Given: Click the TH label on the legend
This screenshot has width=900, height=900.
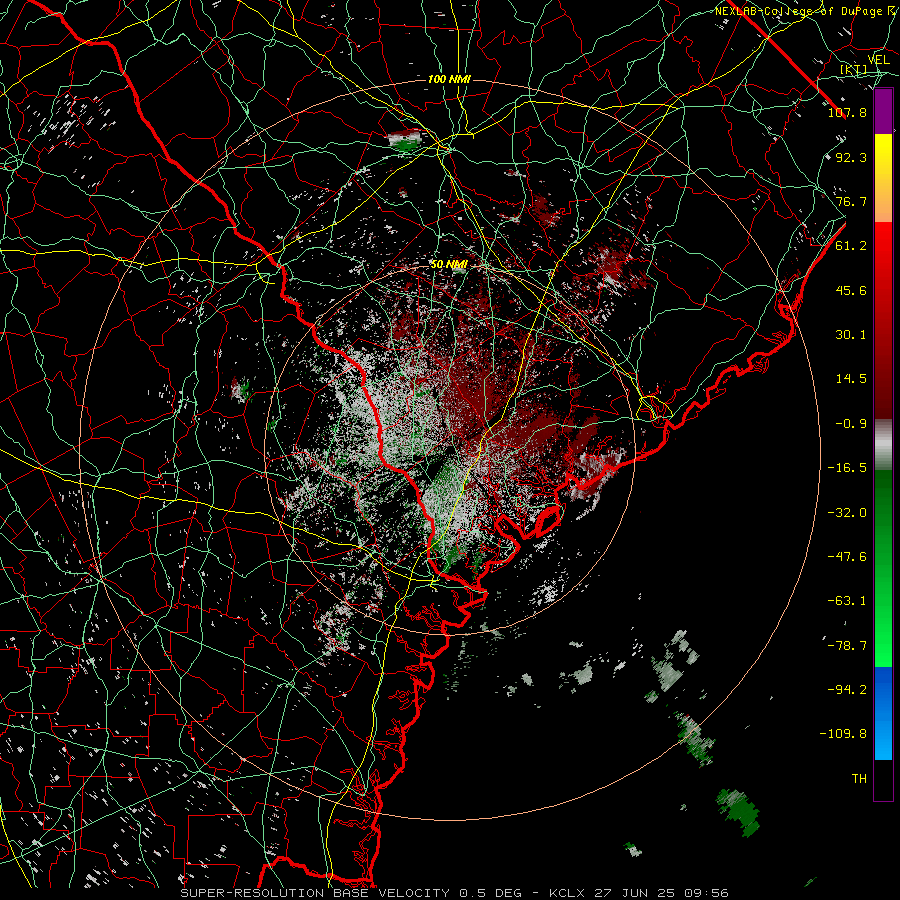Looking at the screenshot, I should (x=859, y=779).
